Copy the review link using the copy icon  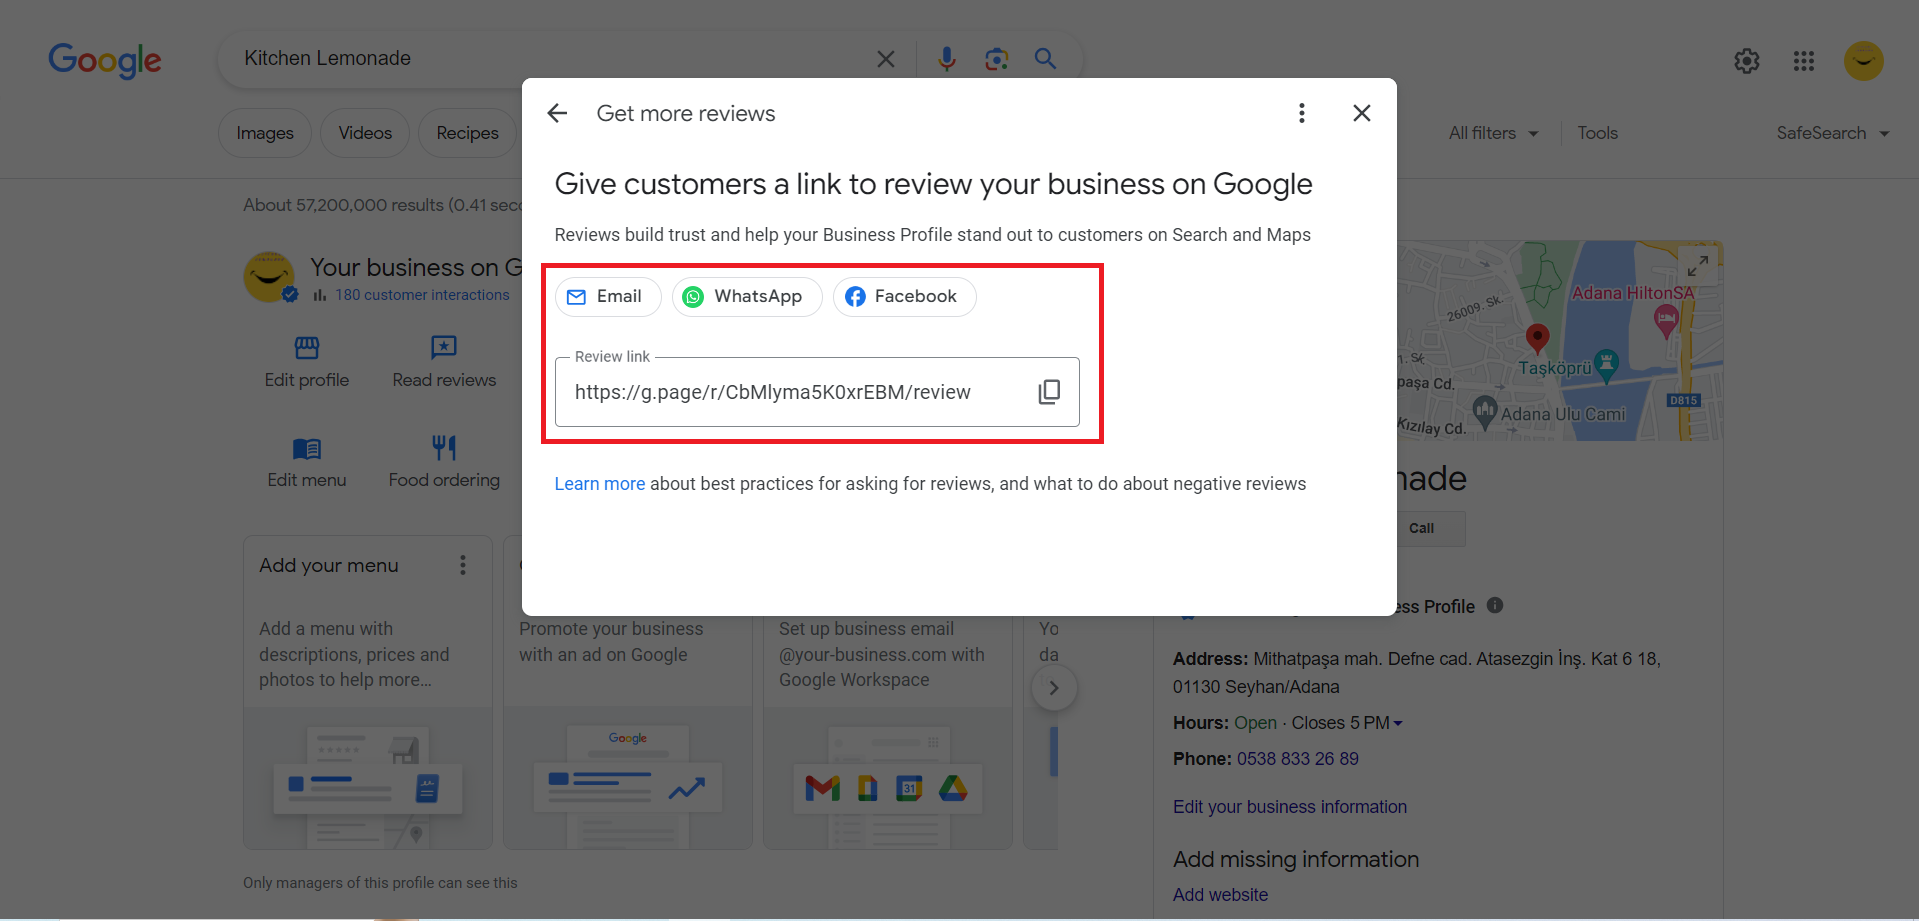[1049, 391]
